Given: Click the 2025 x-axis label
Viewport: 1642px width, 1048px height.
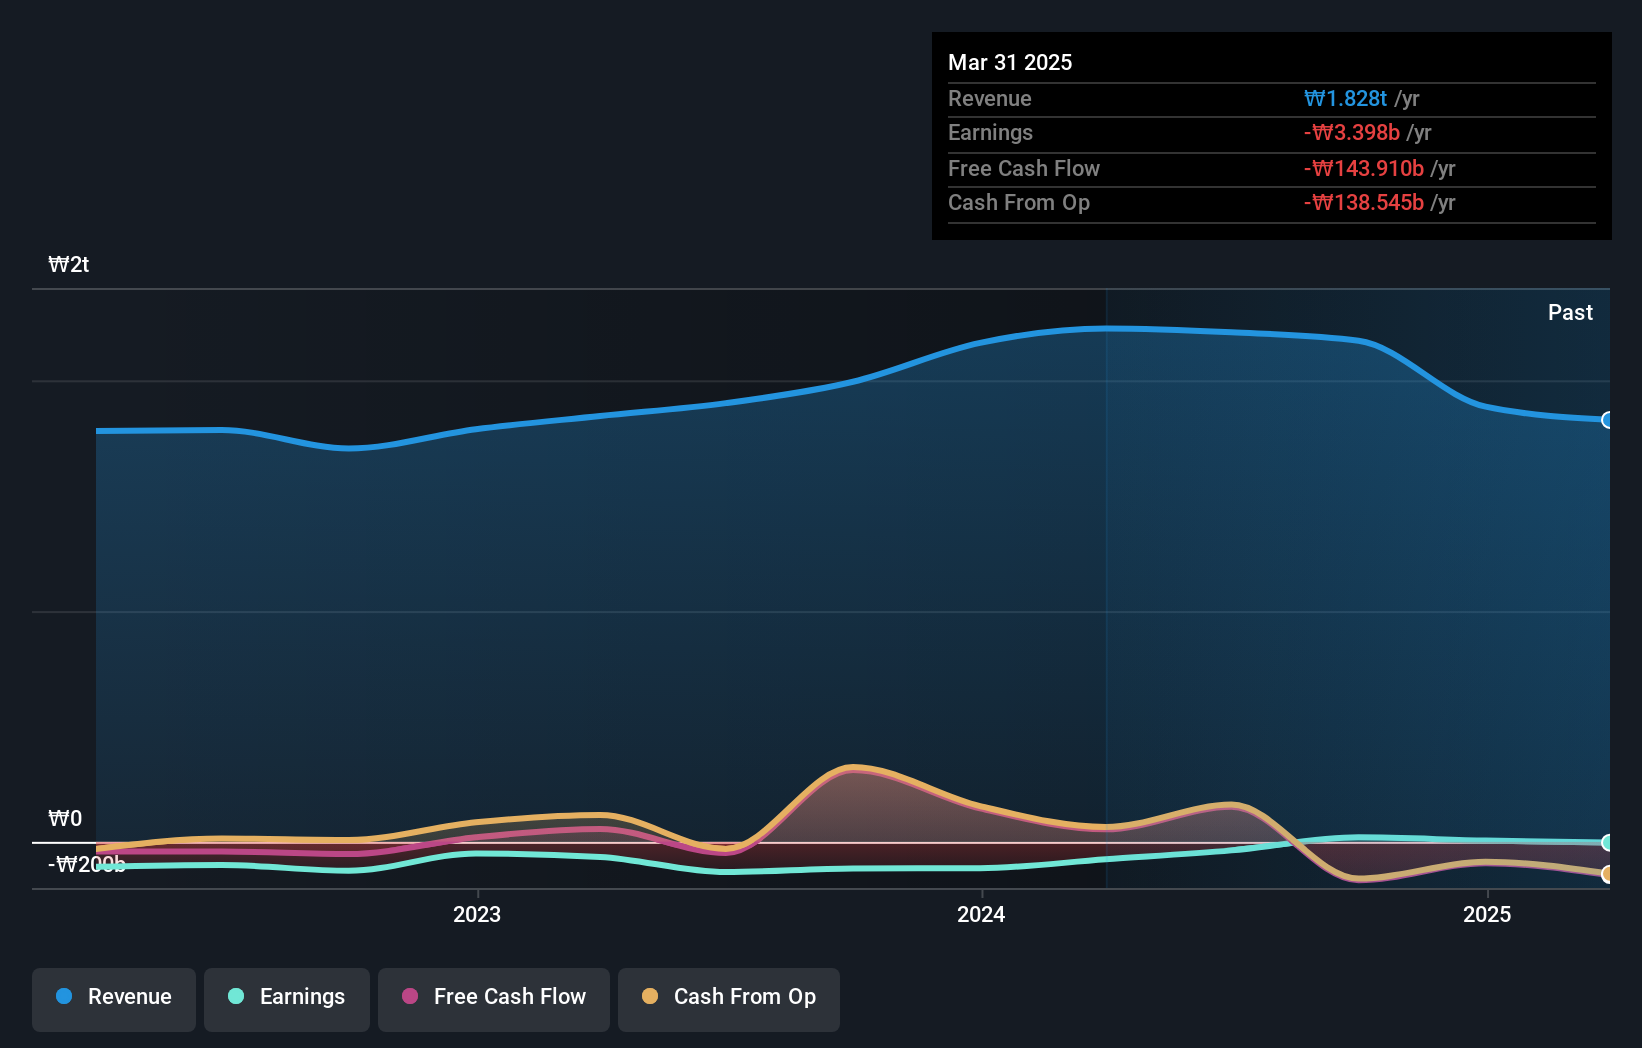Looking at the screenshot, I should pyautogui.click(x=1487, y=914).
